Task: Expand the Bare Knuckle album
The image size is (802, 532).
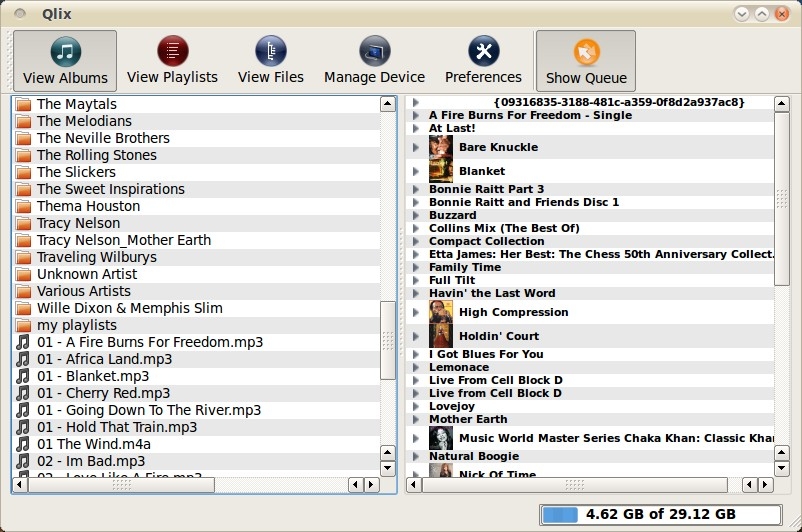Action: (x=416, y=147)
